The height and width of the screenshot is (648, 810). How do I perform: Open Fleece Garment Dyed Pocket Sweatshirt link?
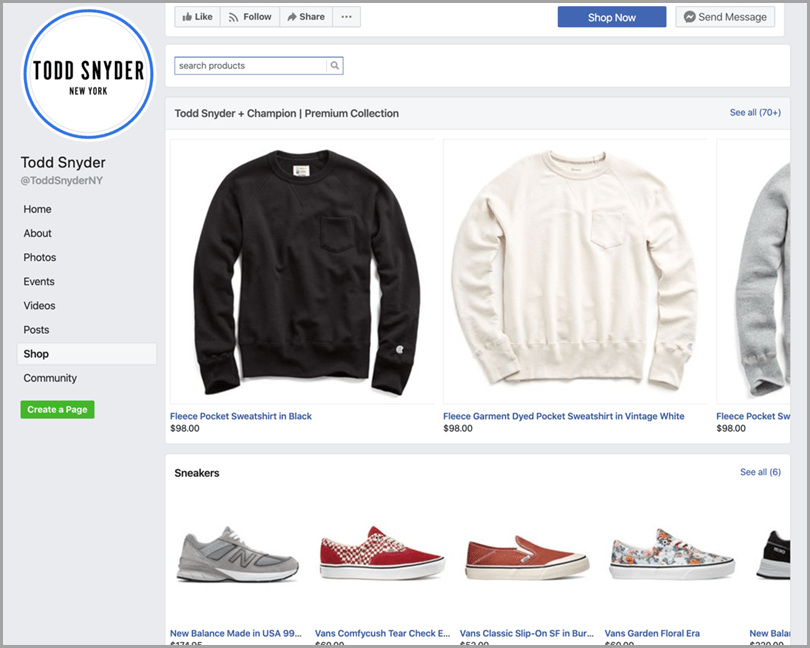[x=564, y=416]
